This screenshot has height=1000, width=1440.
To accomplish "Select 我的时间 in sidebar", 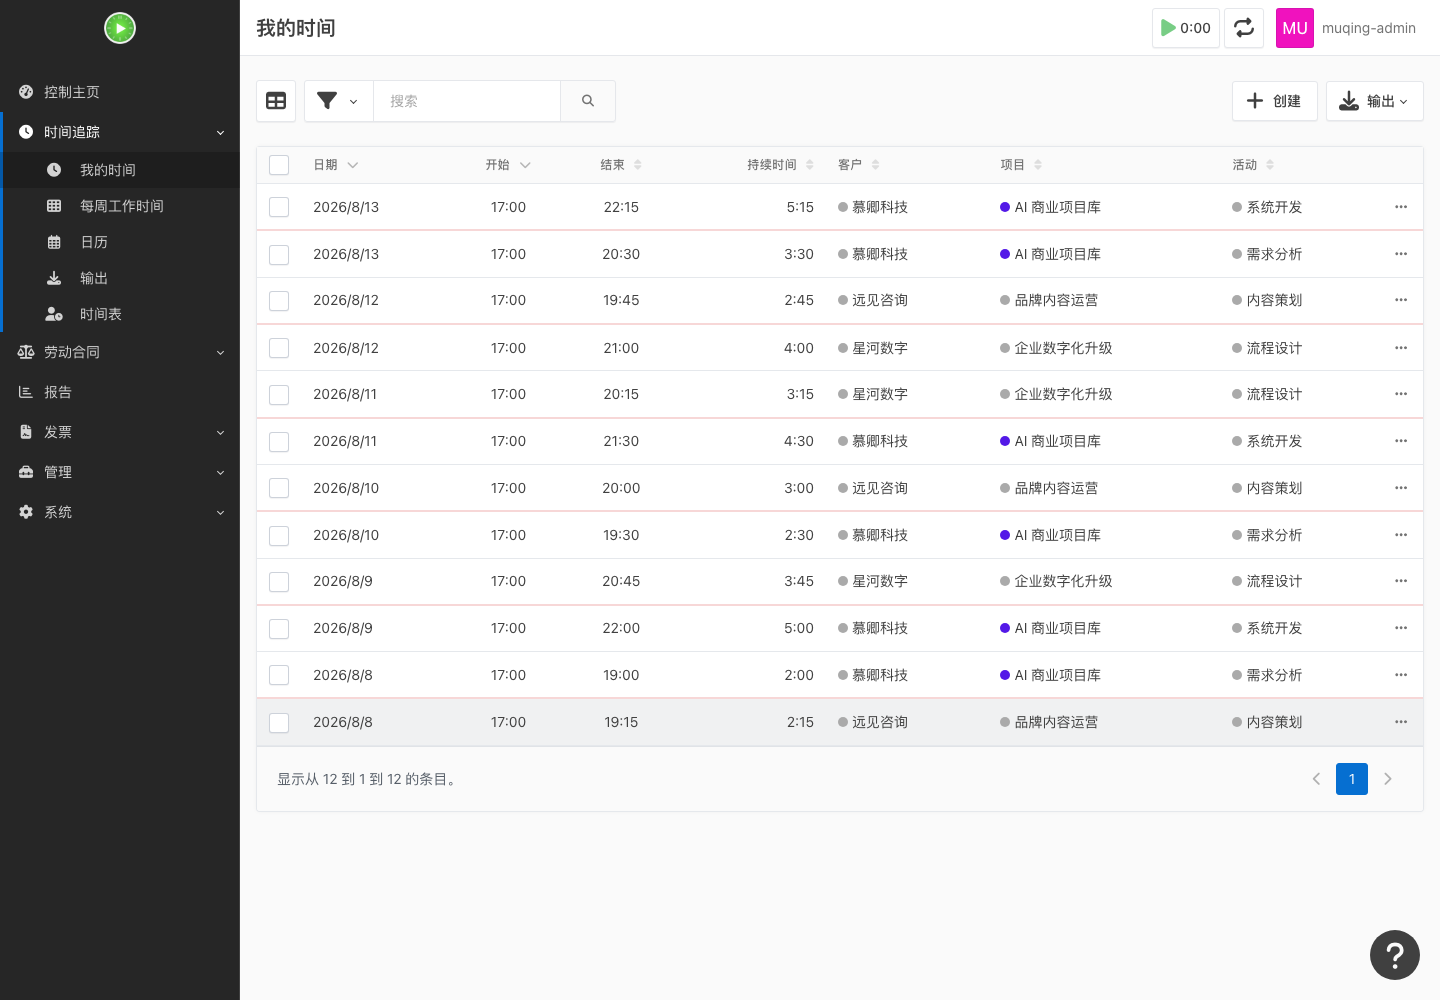I will pos(120,170).
